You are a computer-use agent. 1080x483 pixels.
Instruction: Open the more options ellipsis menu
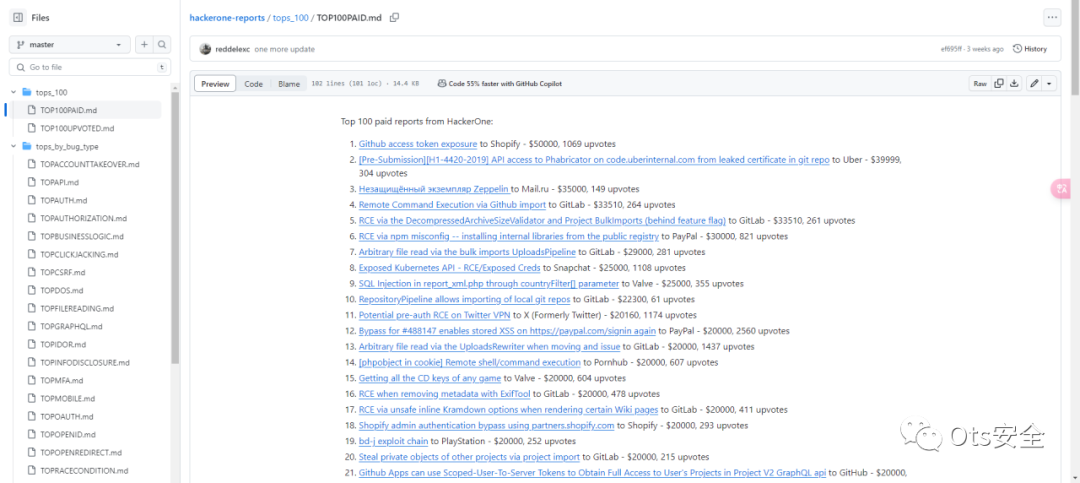coord(1052,18)
